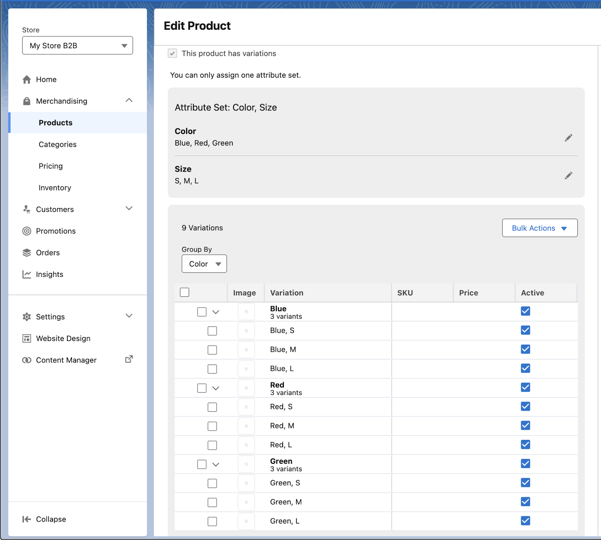This screenshot has height=540, width=601.
Task: Collapse the Green variants group chevron
Action: [x=216, y=465]
